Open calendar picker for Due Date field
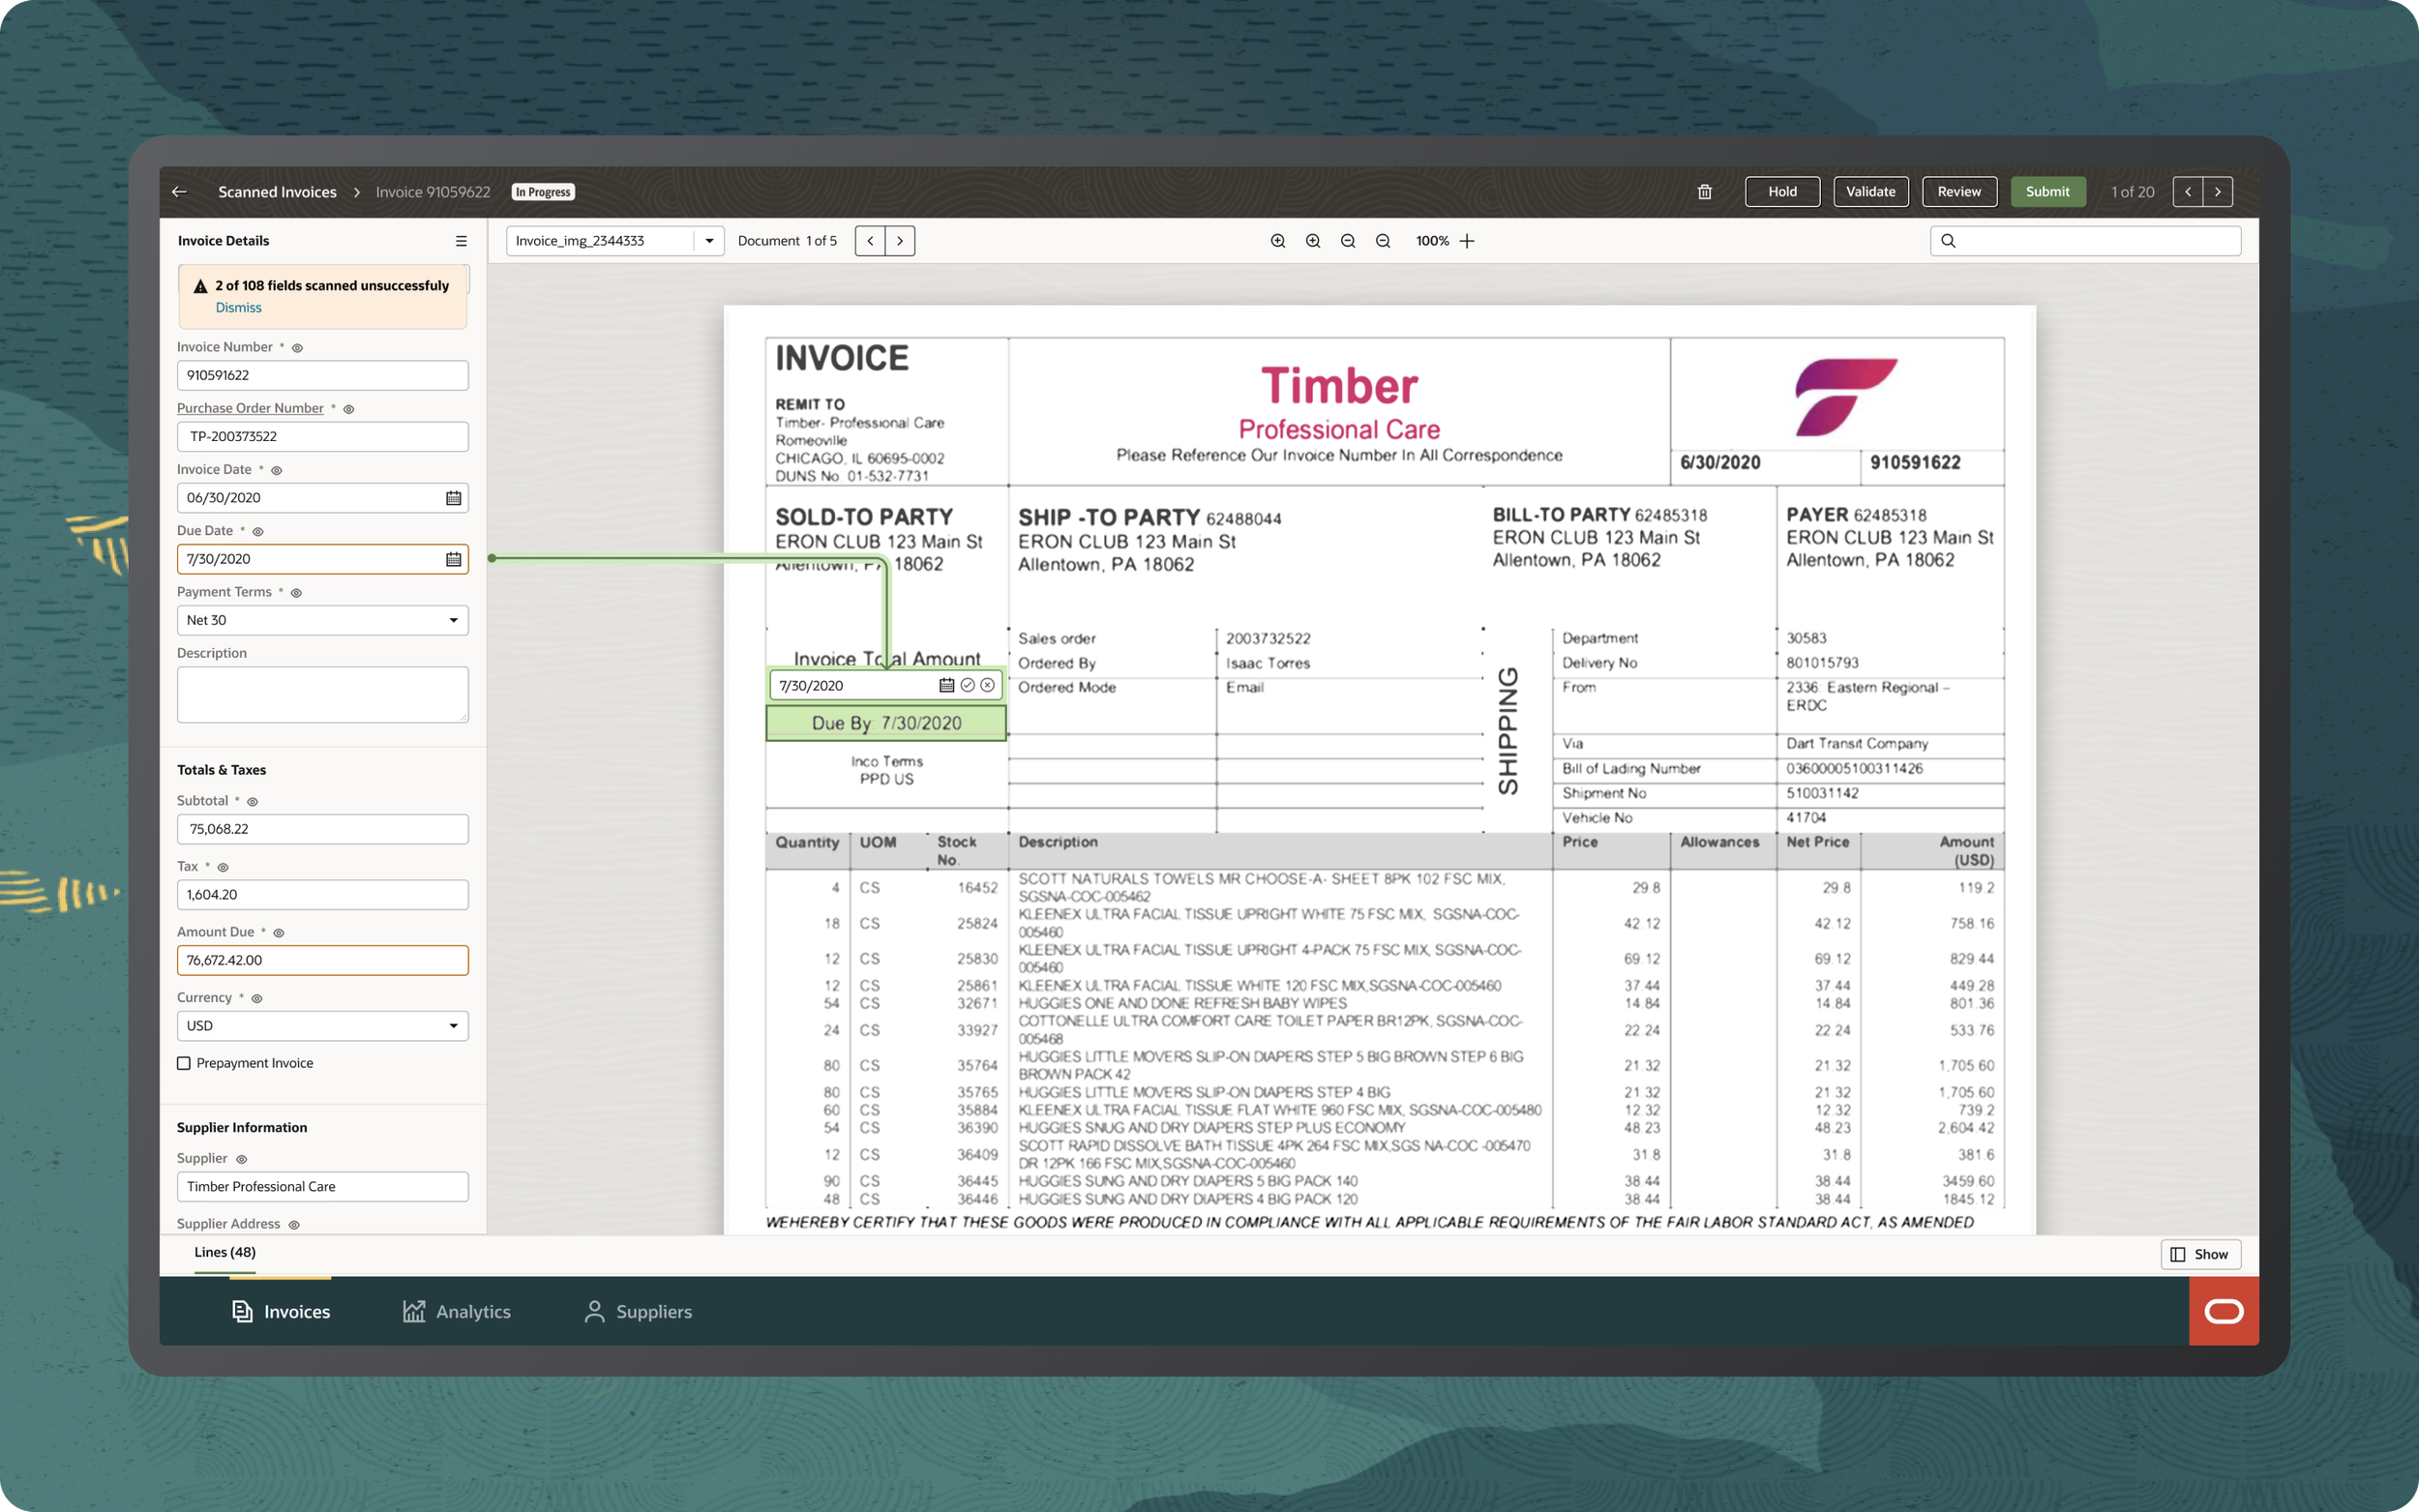2419x1512 pixels. [453, 559]
